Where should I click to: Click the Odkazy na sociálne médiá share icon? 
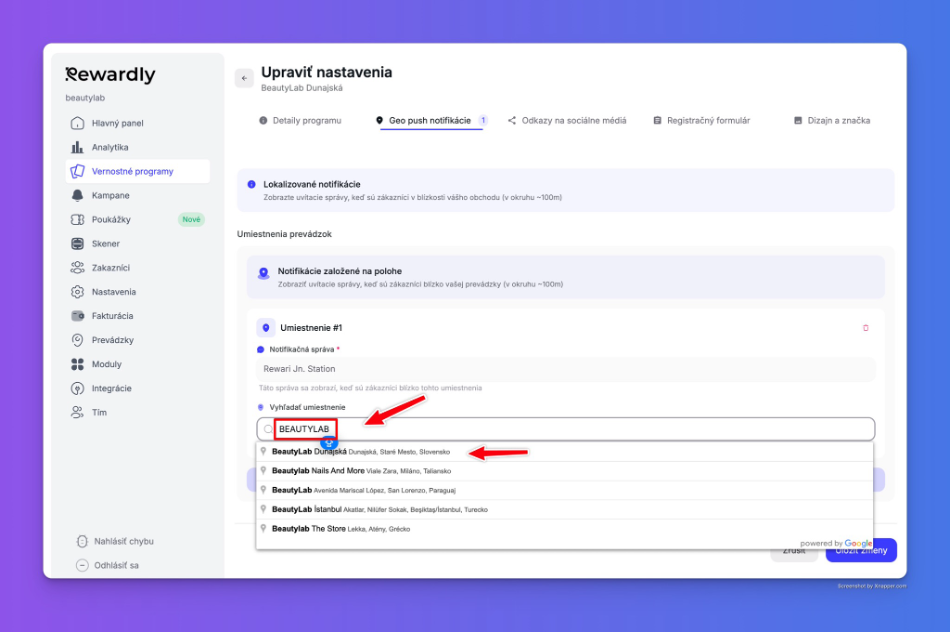pos(512,121)
